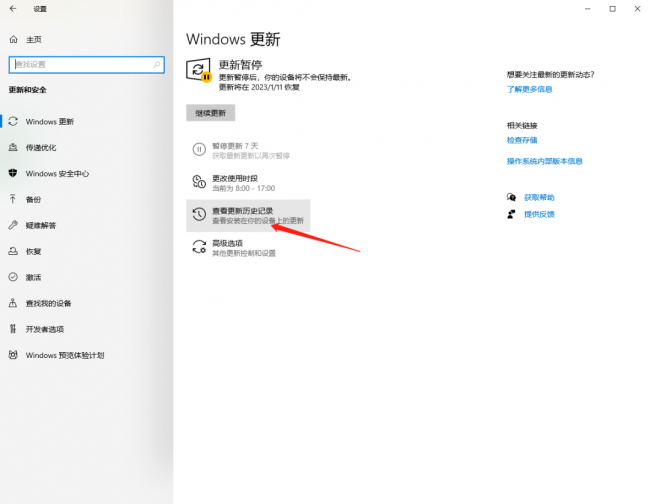Click the 激活 checkmark circle icon
The image size is (650, 504).
tap(13, 277)
